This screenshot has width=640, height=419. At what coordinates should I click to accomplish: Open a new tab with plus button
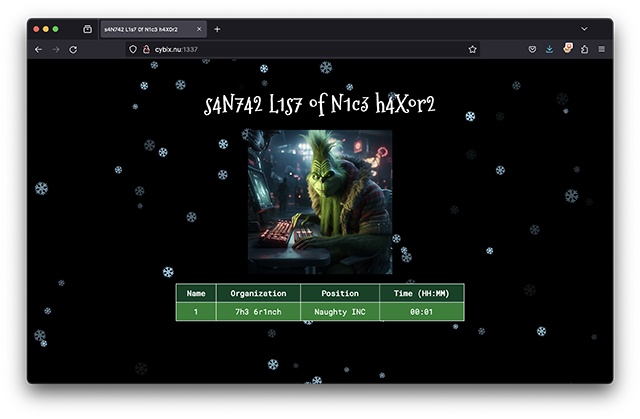click(x=217, y=29)
